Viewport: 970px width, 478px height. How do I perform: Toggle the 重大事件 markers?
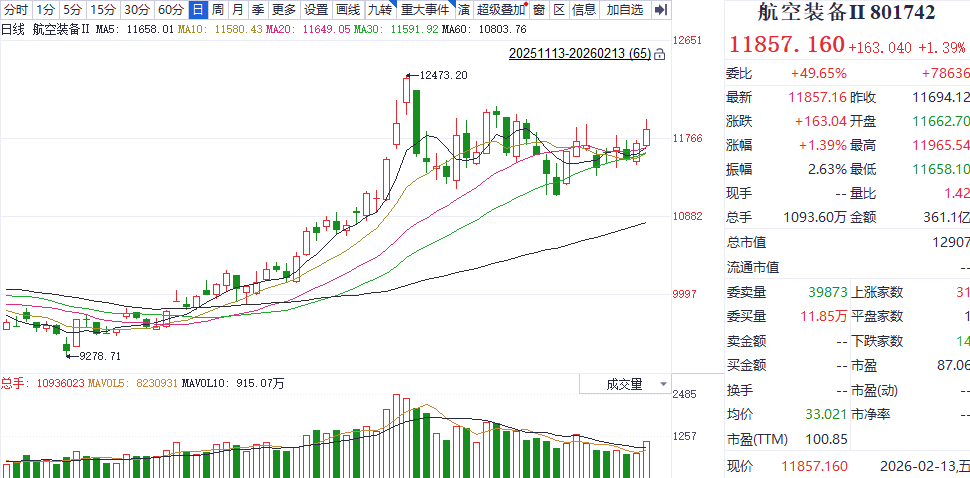[x=425, y=10]
